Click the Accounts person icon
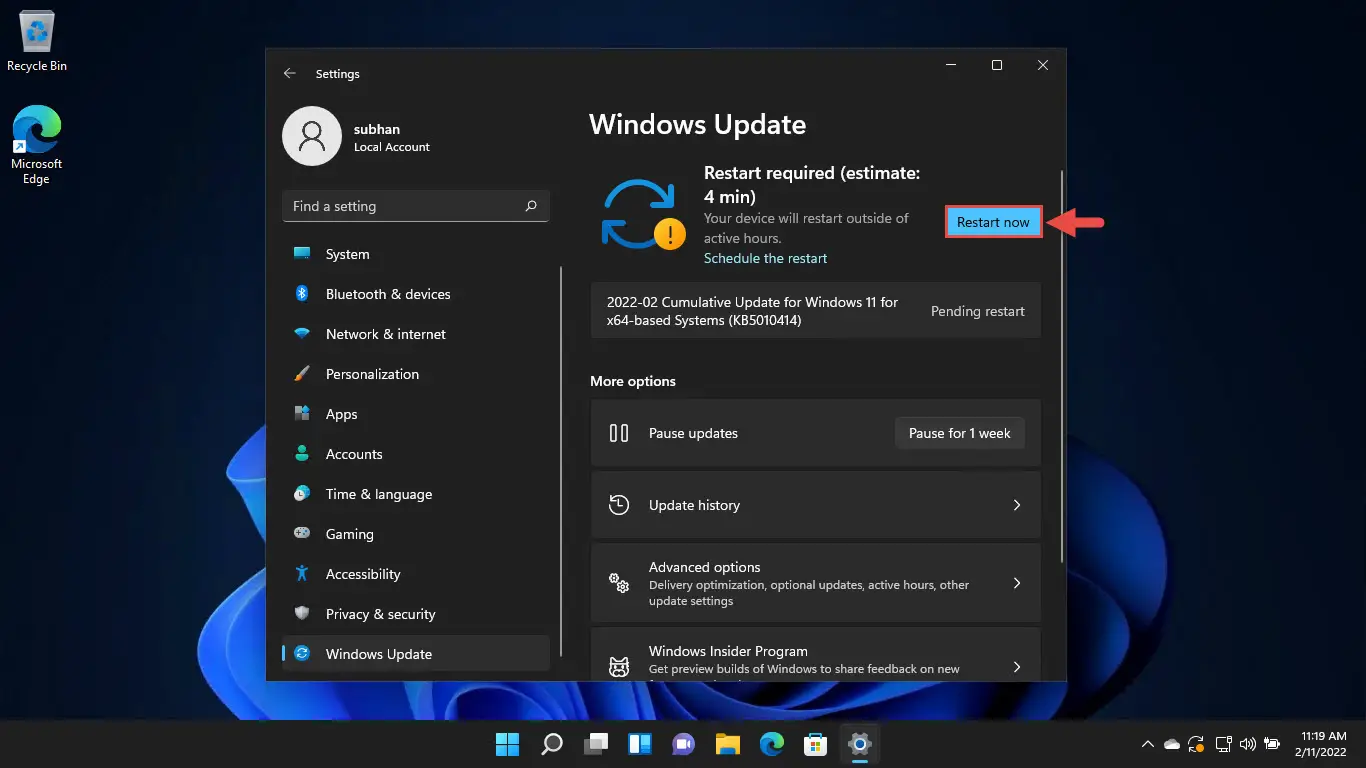Screen dimensions: 1366x768 coord(302,454)
